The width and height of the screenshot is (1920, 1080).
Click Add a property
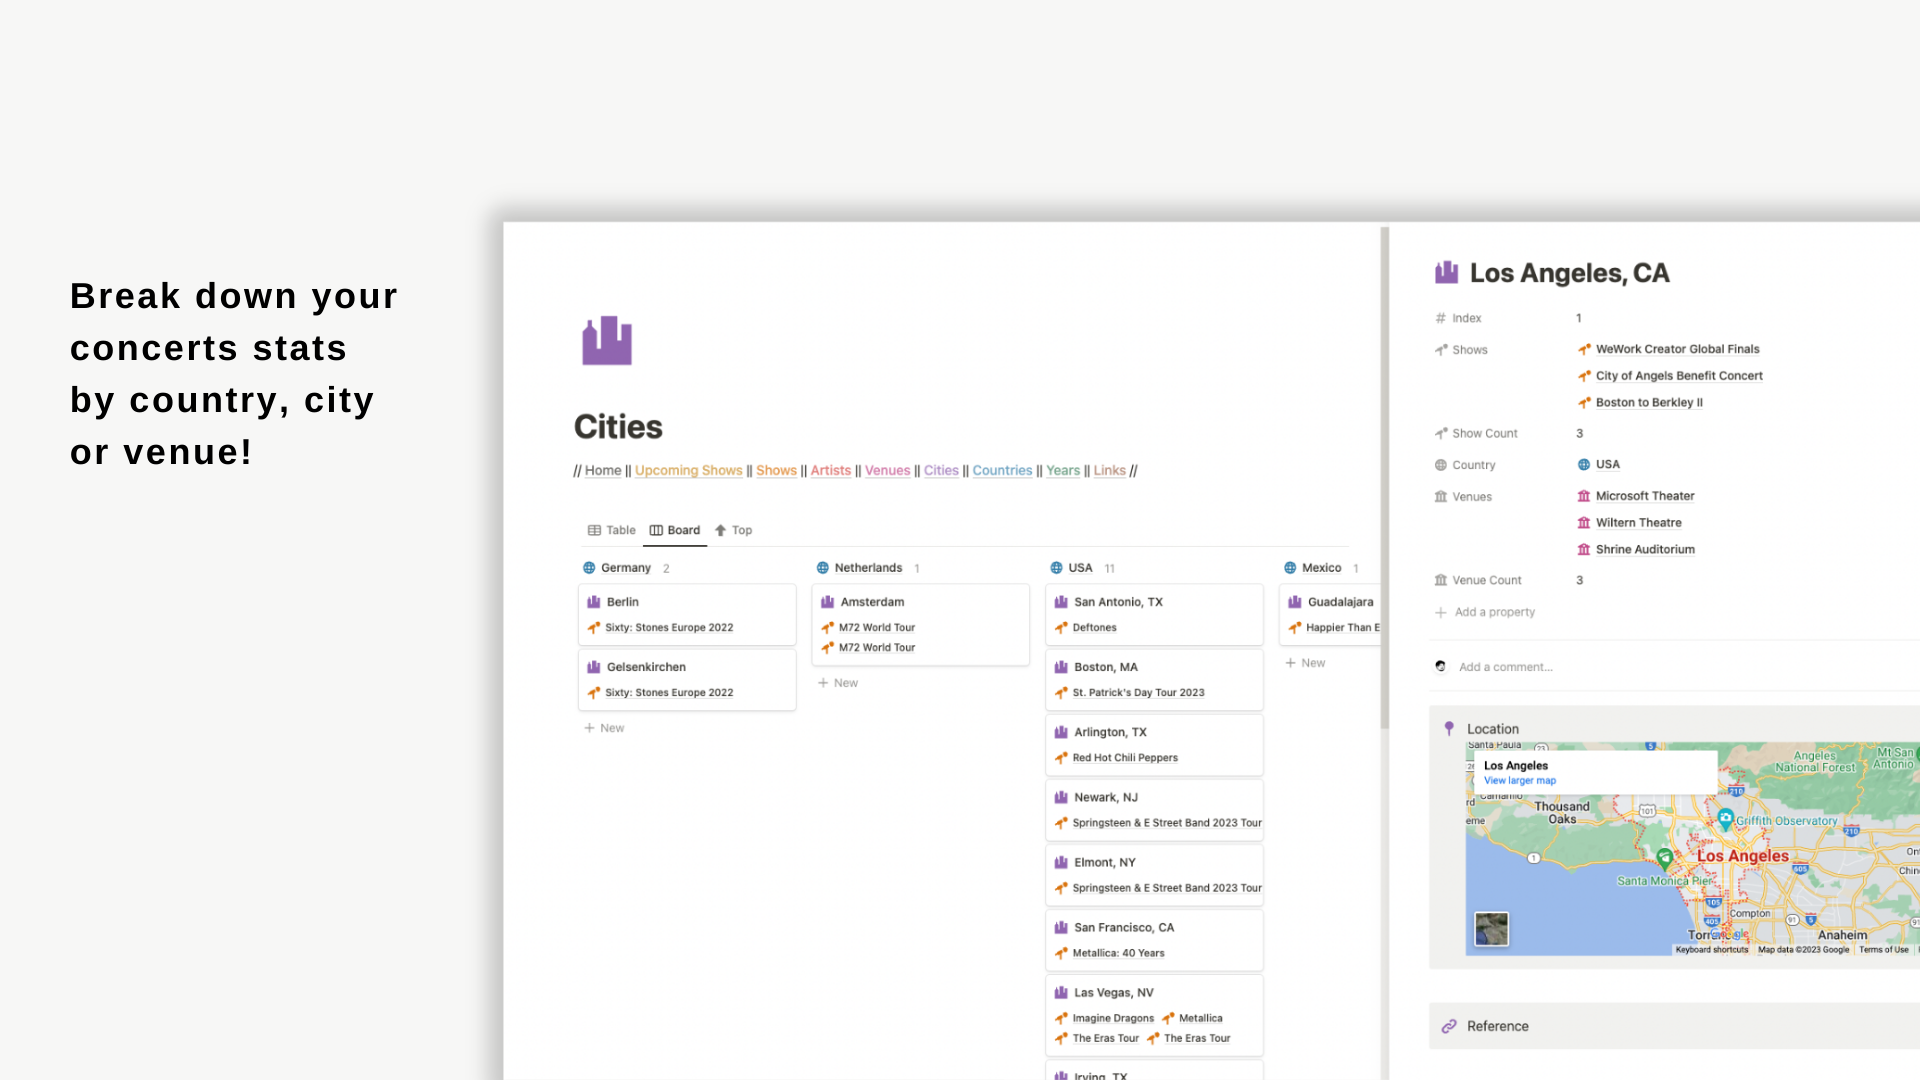[x=1485, y=612]
